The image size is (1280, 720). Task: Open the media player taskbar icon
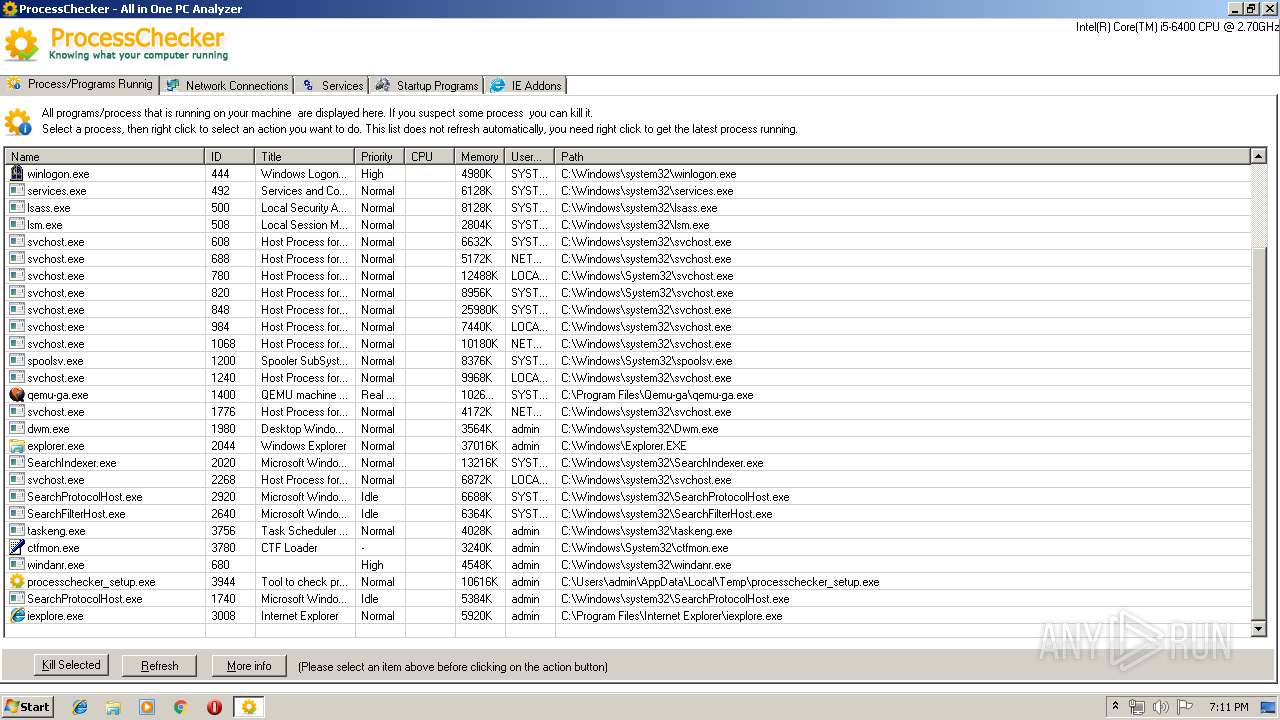click(x=147, y=707)
